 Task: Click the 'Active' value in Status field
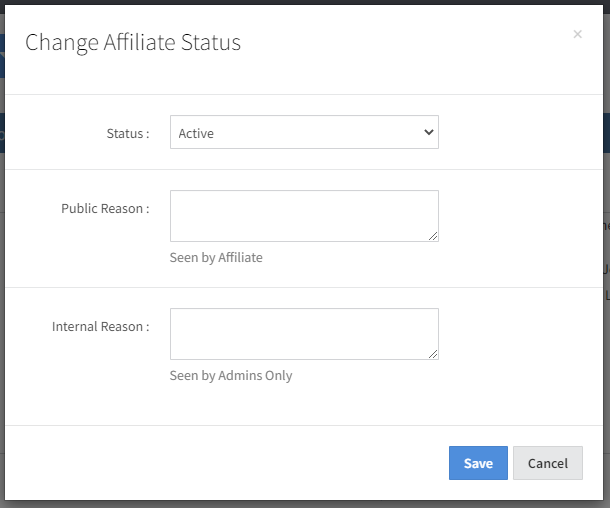[196, 133]
